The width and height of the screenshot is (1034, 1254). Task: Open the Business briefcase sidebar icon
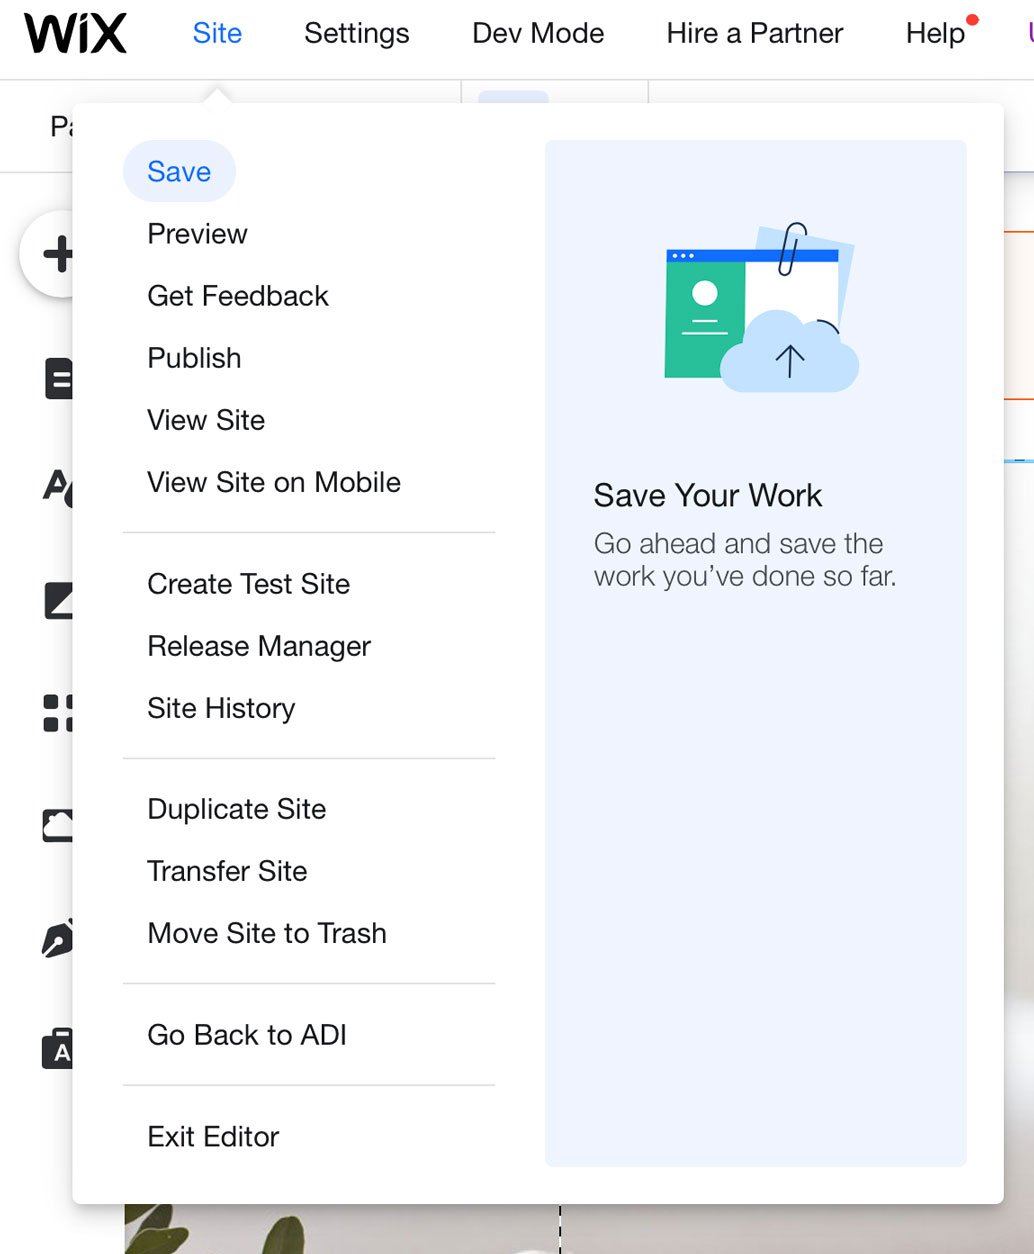[x=57, y=1049]
